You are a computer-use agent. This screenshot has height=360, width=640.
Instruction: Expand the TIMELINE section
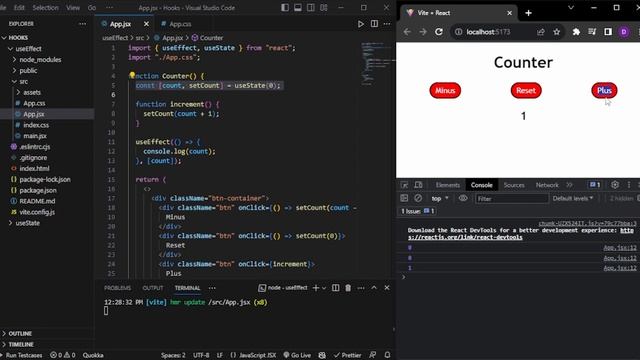pos(21,344)
